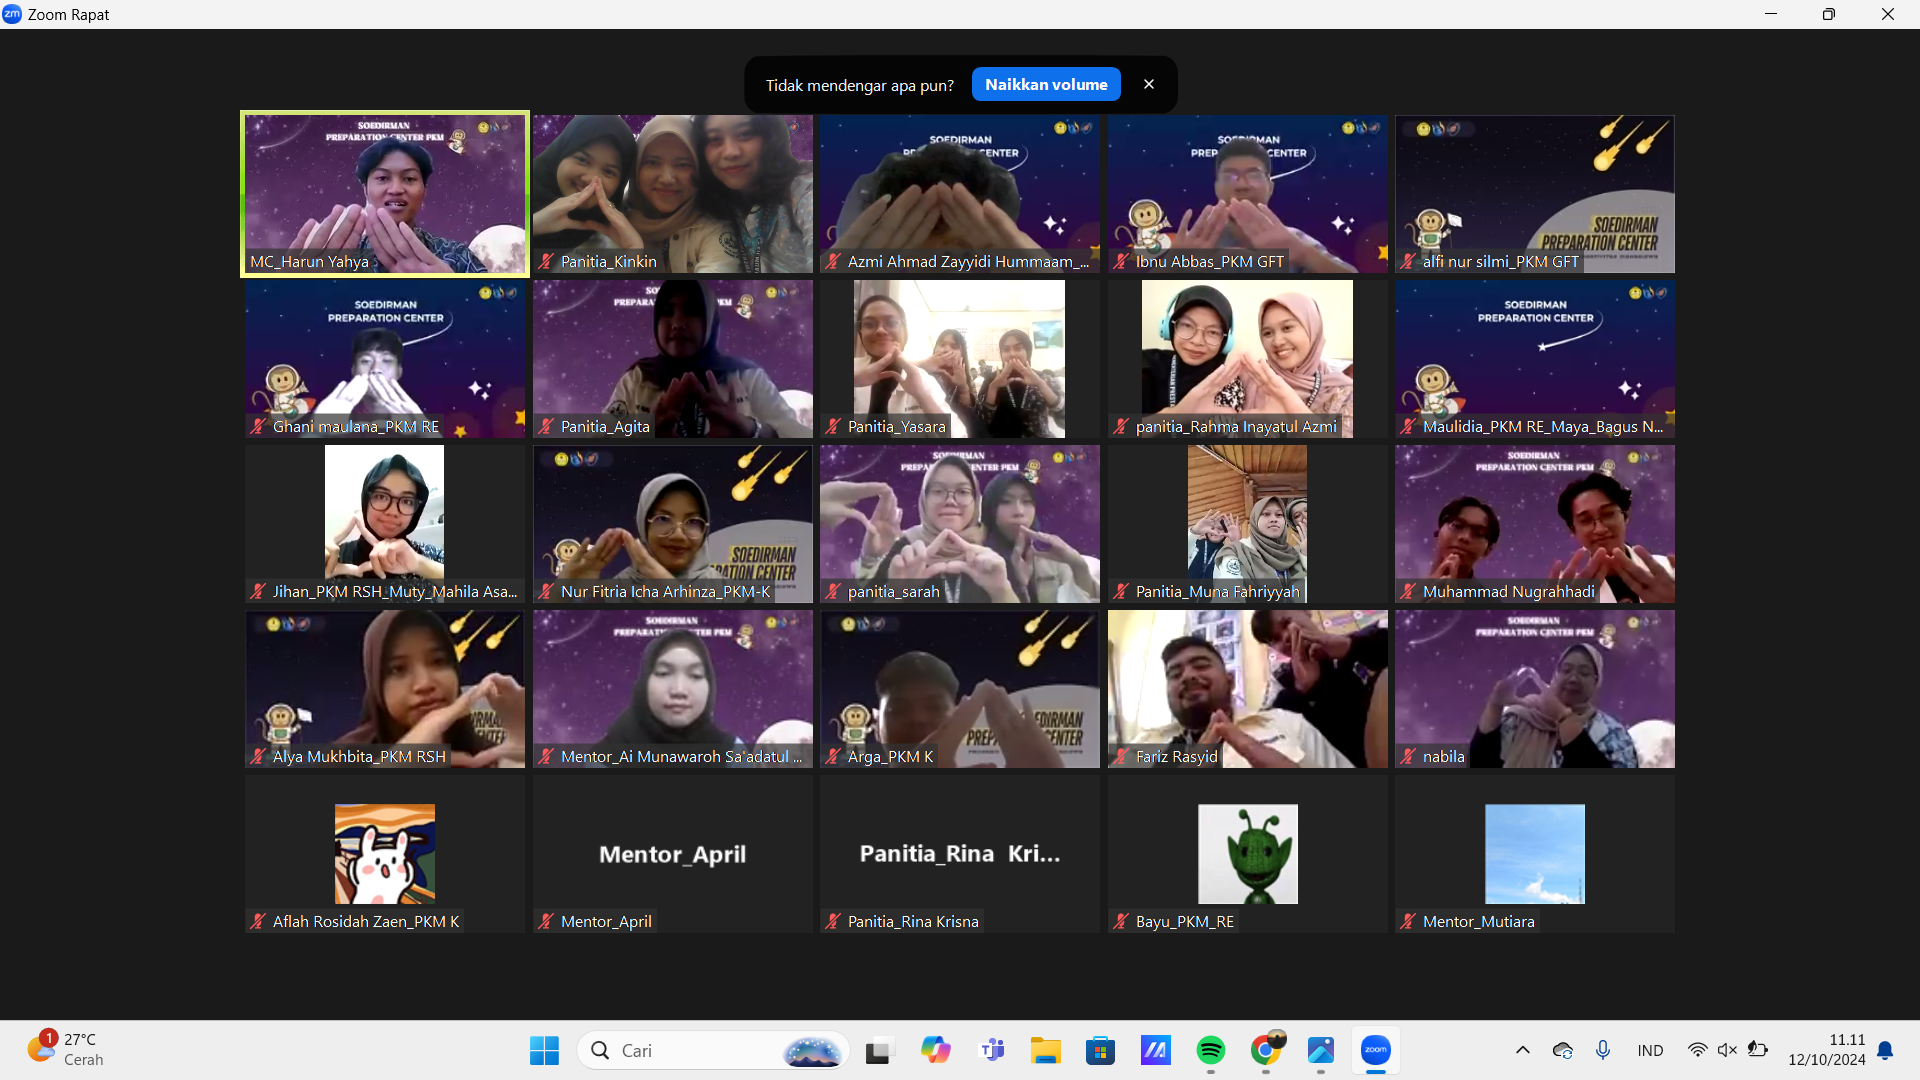This screenshot has width=1920, height=1080.
Task: Open the Windows Start menu
Action: [544, 1050]
